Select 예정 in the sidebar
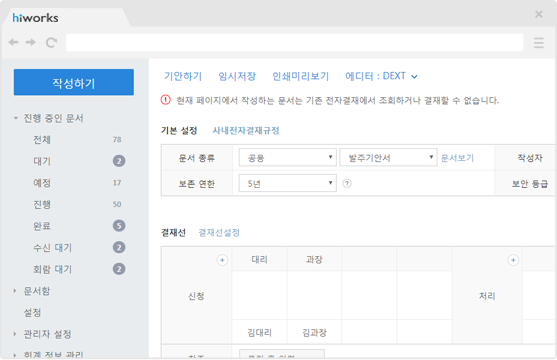 [x=42, y=183]
